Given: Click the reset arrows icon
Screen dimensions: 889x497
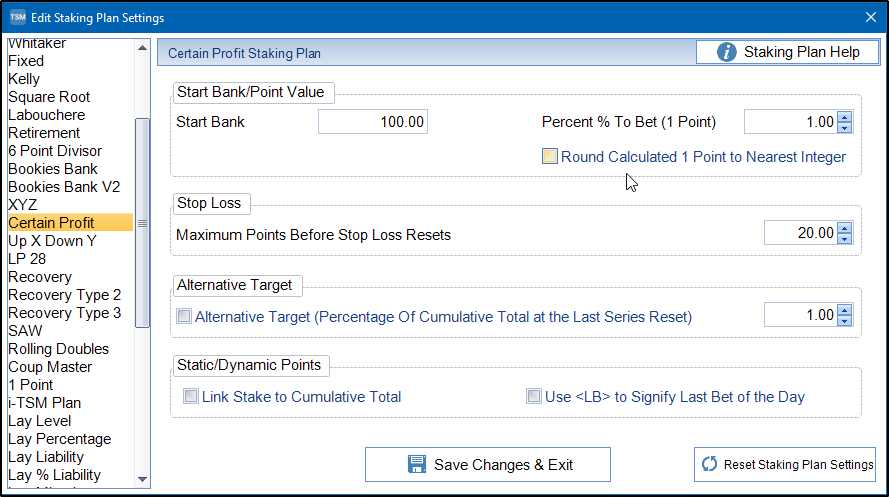Looking at the screenshot, I should coord(710,464).
